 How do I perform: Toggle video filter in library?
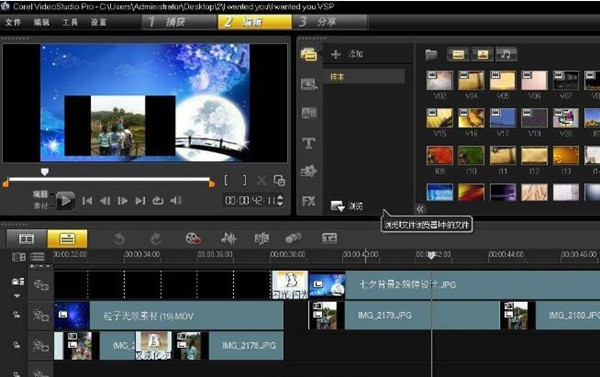click(x=458, y=55)
